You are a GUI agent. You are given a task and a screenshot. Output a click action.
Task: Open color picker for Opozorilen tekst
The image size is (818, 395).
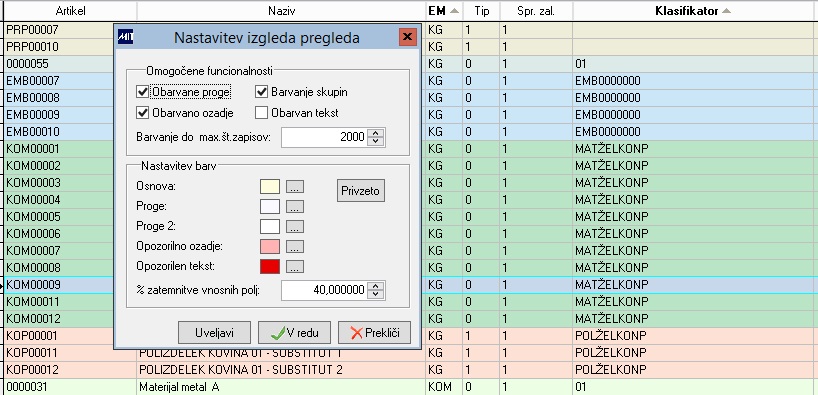(x=295, y=267)
